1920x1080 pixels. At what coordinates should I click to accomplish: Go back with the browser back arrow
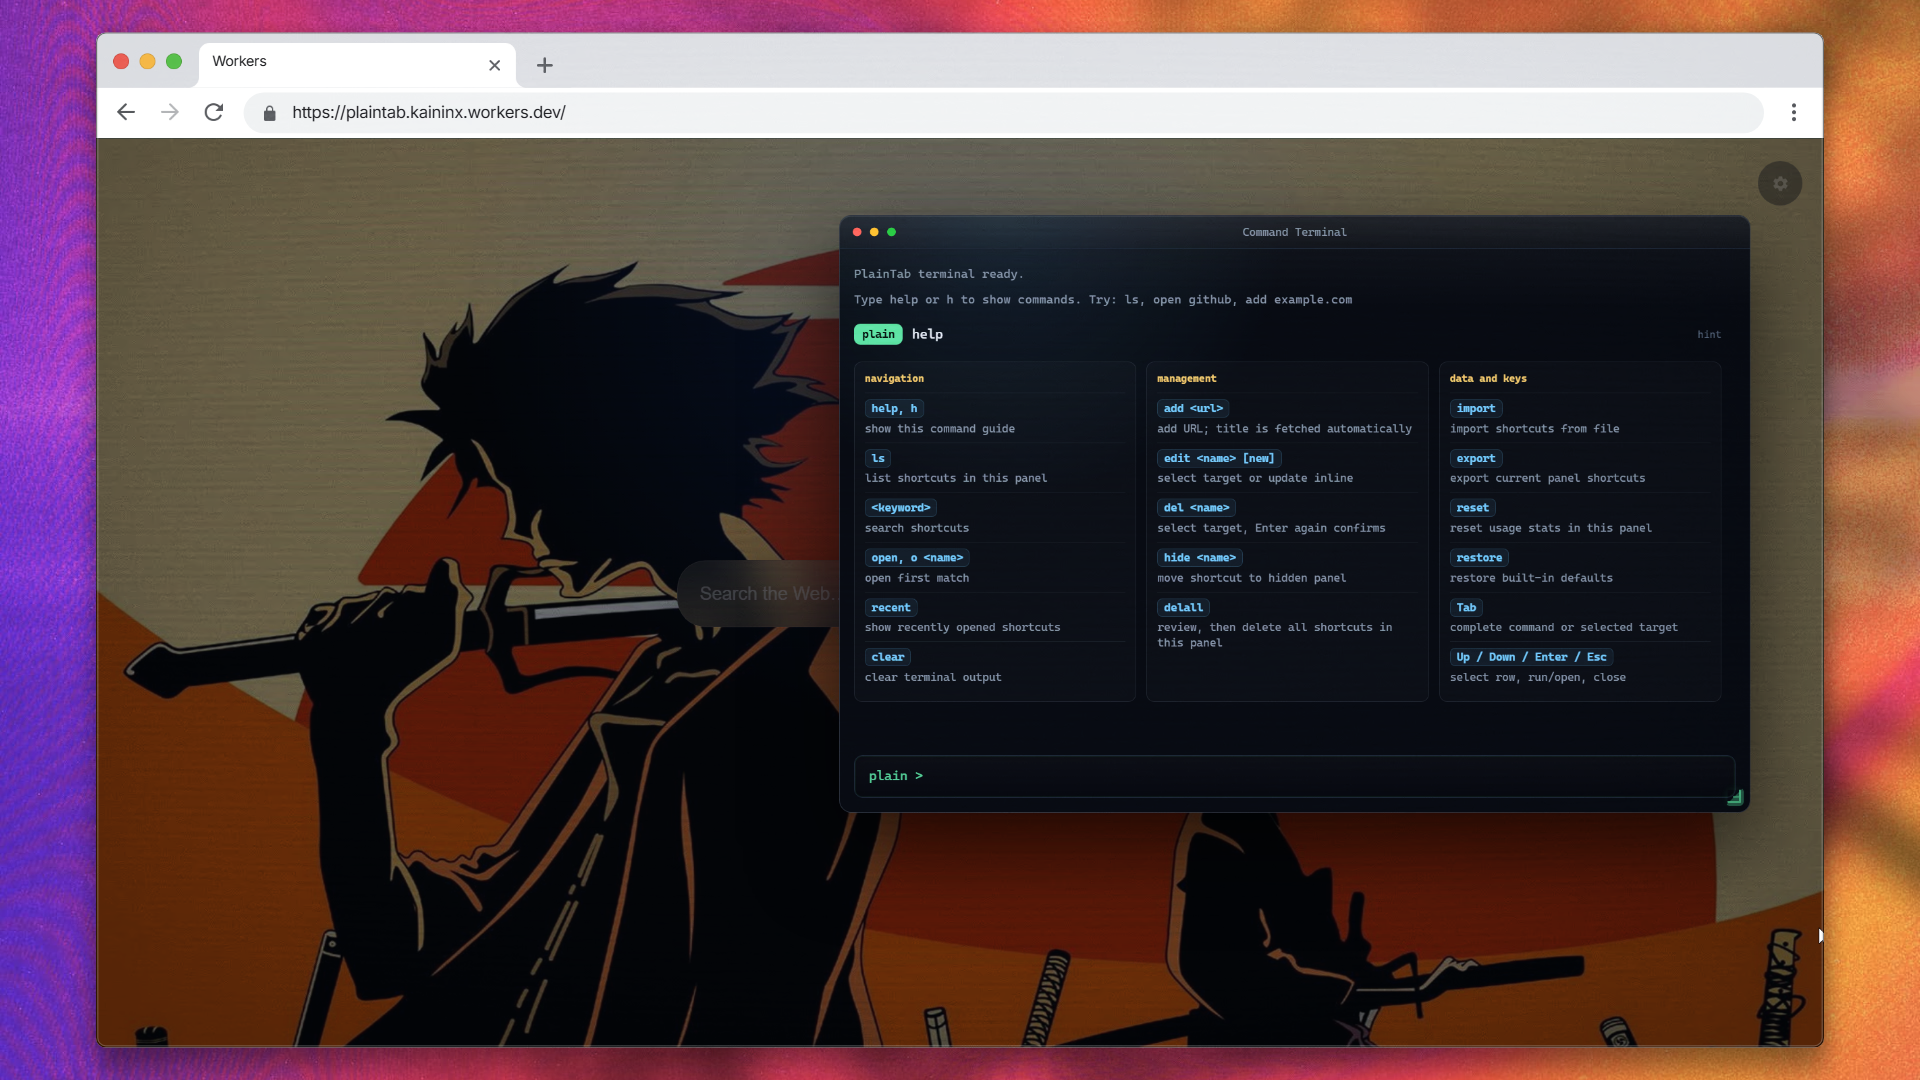[x=126, y=112]
